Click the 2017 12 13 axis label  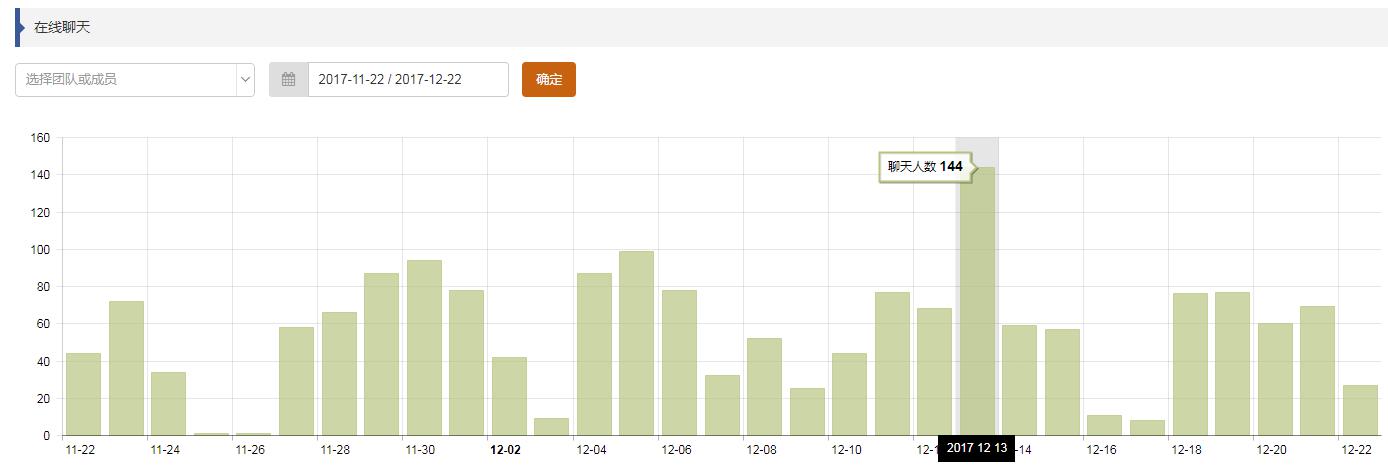(x=977, y=448)
